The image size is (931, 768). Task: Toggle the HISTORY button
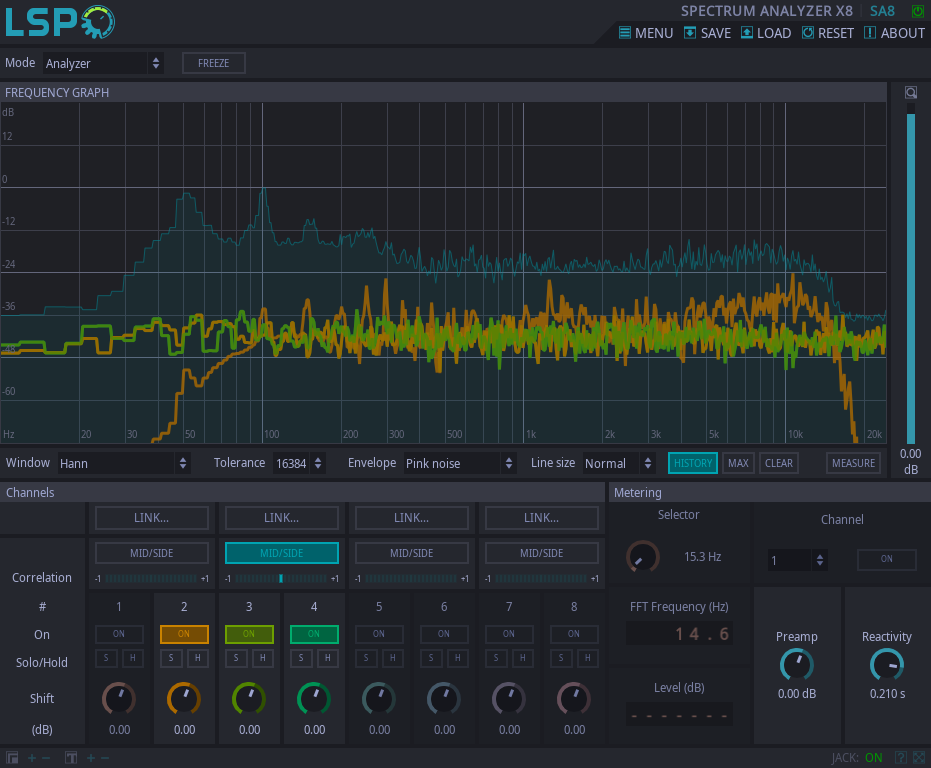pos(693,463)
